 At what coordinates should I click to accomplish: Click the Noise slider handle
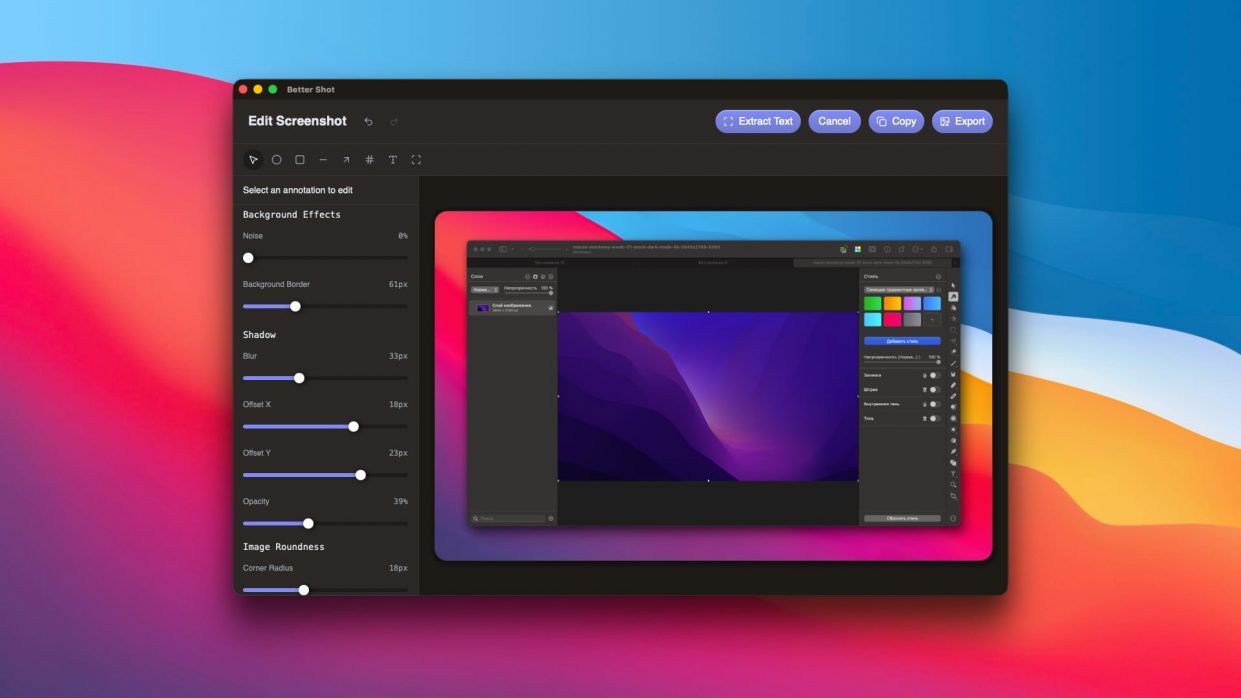248,258
